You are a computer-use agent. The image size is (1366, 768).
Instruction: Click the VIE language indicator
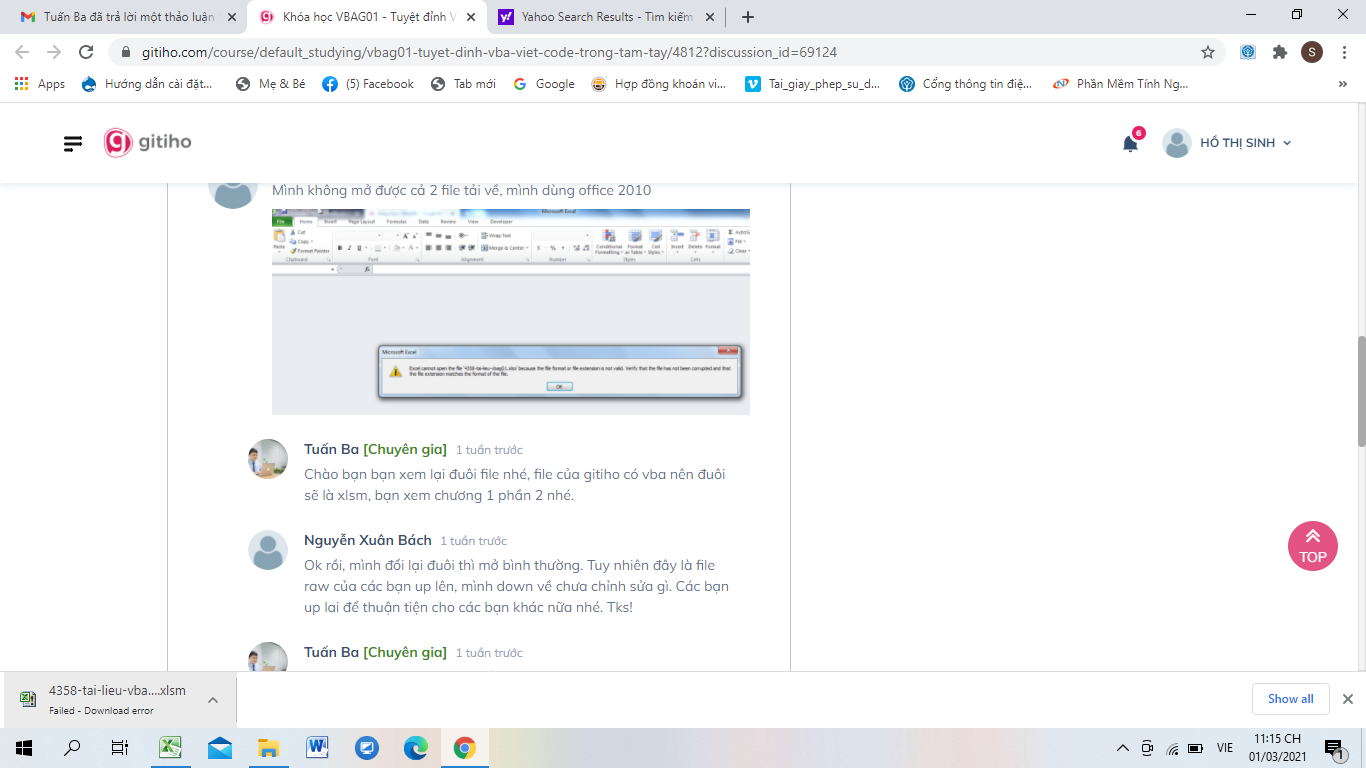(x=1225, y=748)
